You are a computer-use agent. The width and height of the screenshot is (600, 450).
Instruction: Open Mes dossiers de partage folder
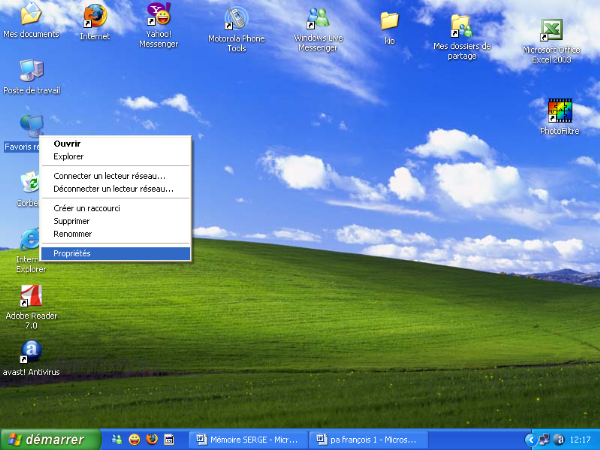click(461, 25)
